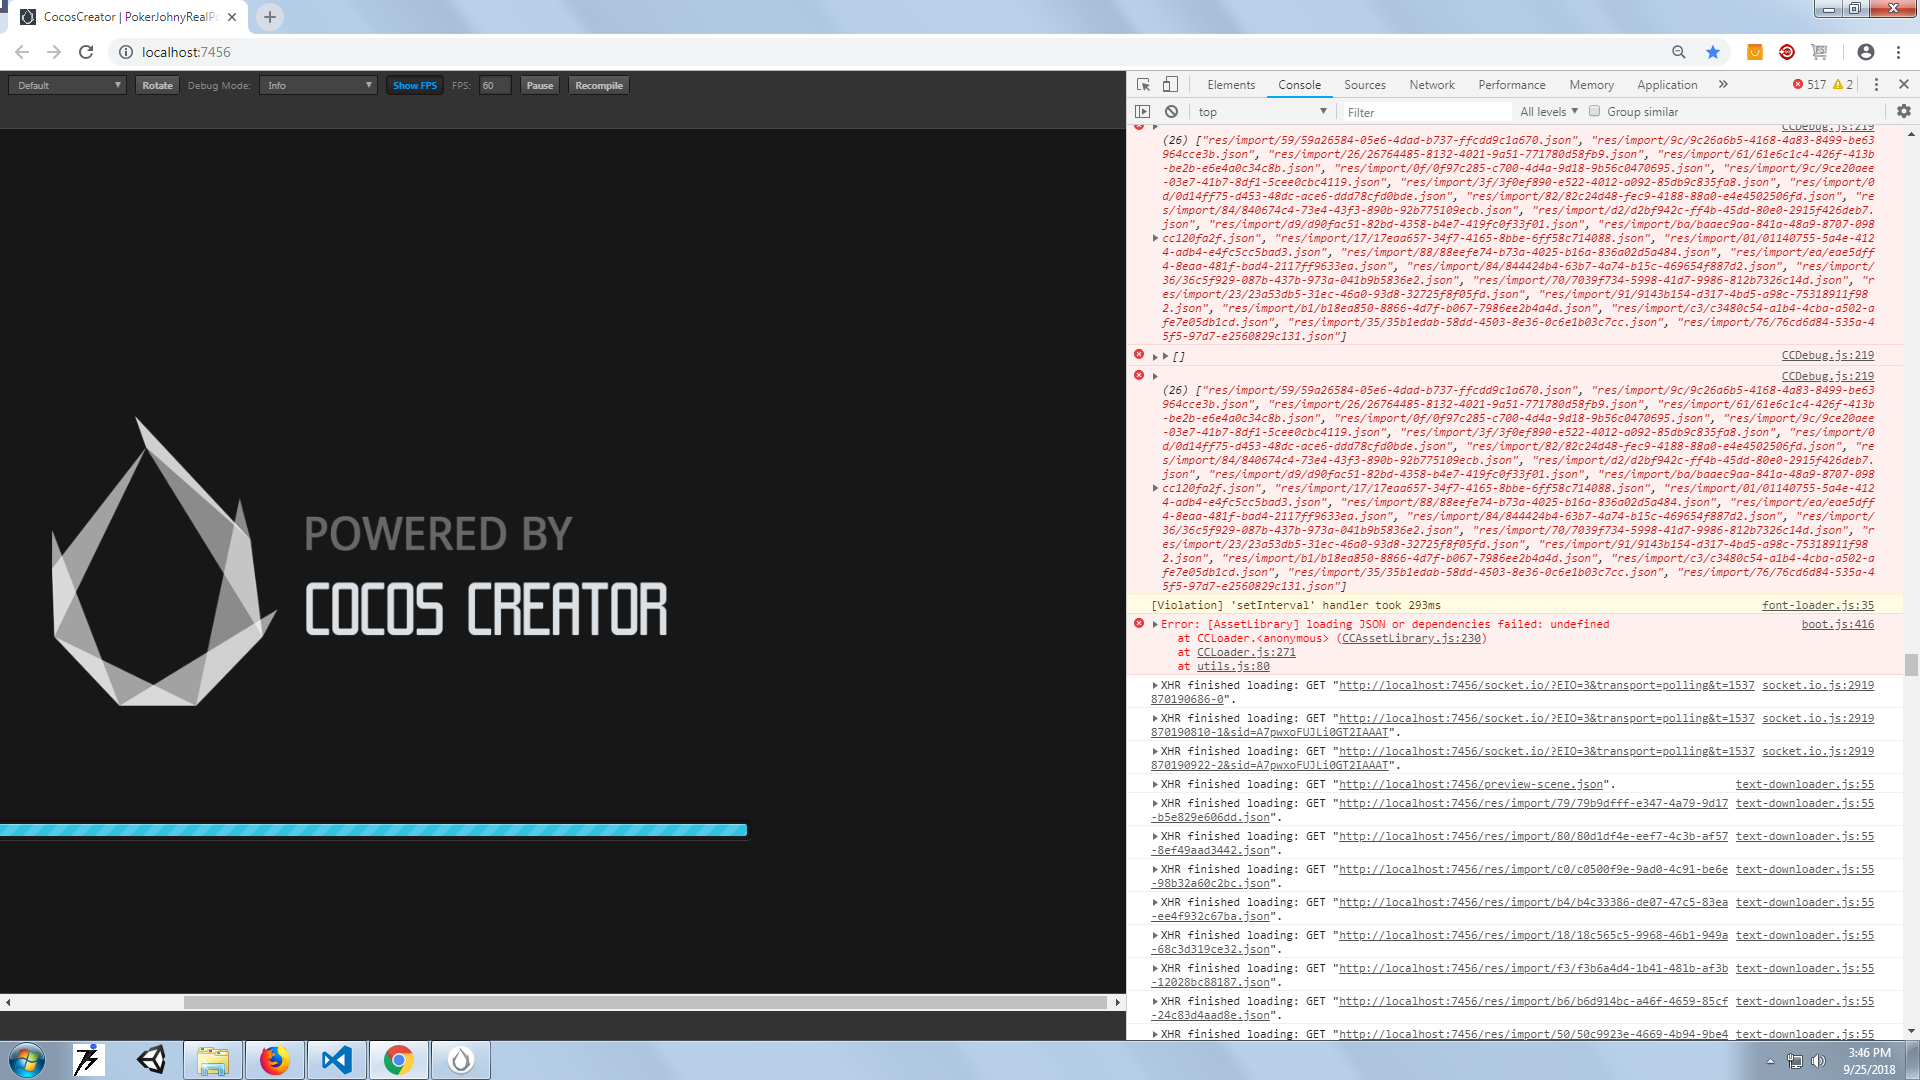1920x1080 pixels.
Task: Open a new browser tab
Action: coord(270,17)
